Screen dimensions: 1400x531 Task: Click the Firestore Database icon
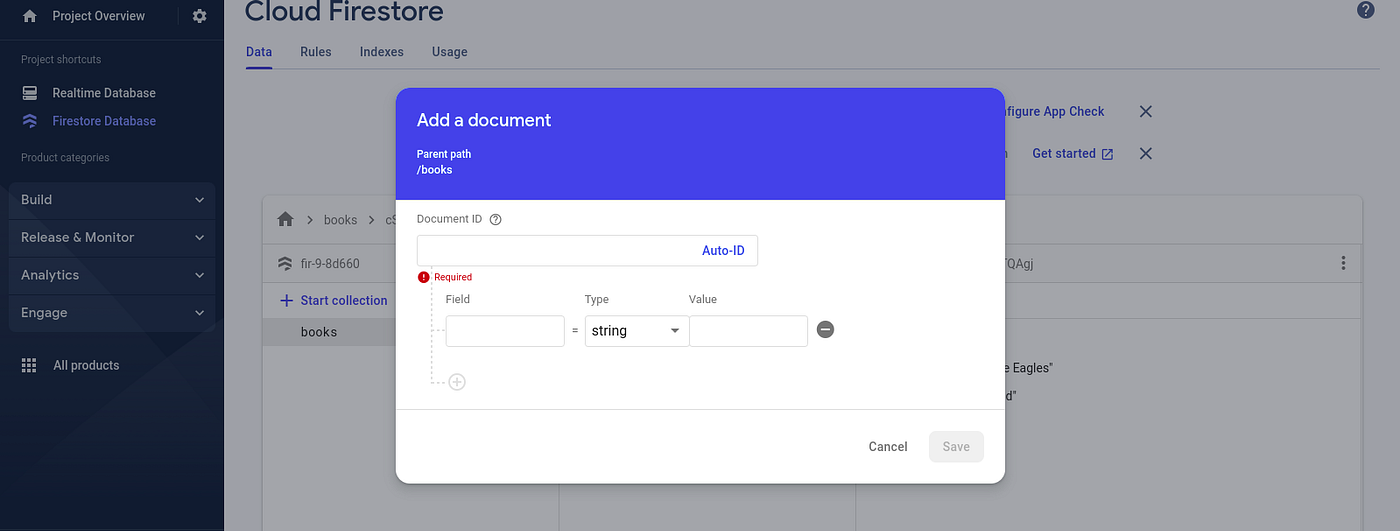coord(30,121)
